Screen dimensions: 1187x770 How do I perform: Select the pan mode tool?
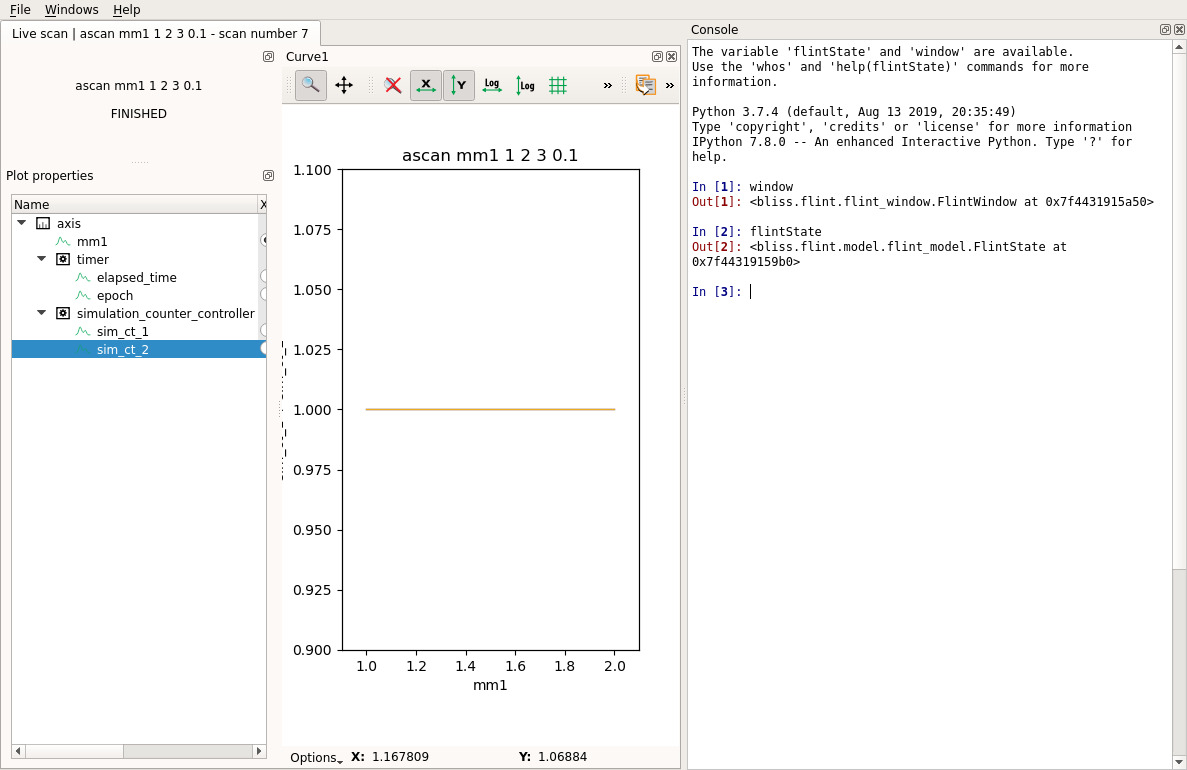[344, 85]
